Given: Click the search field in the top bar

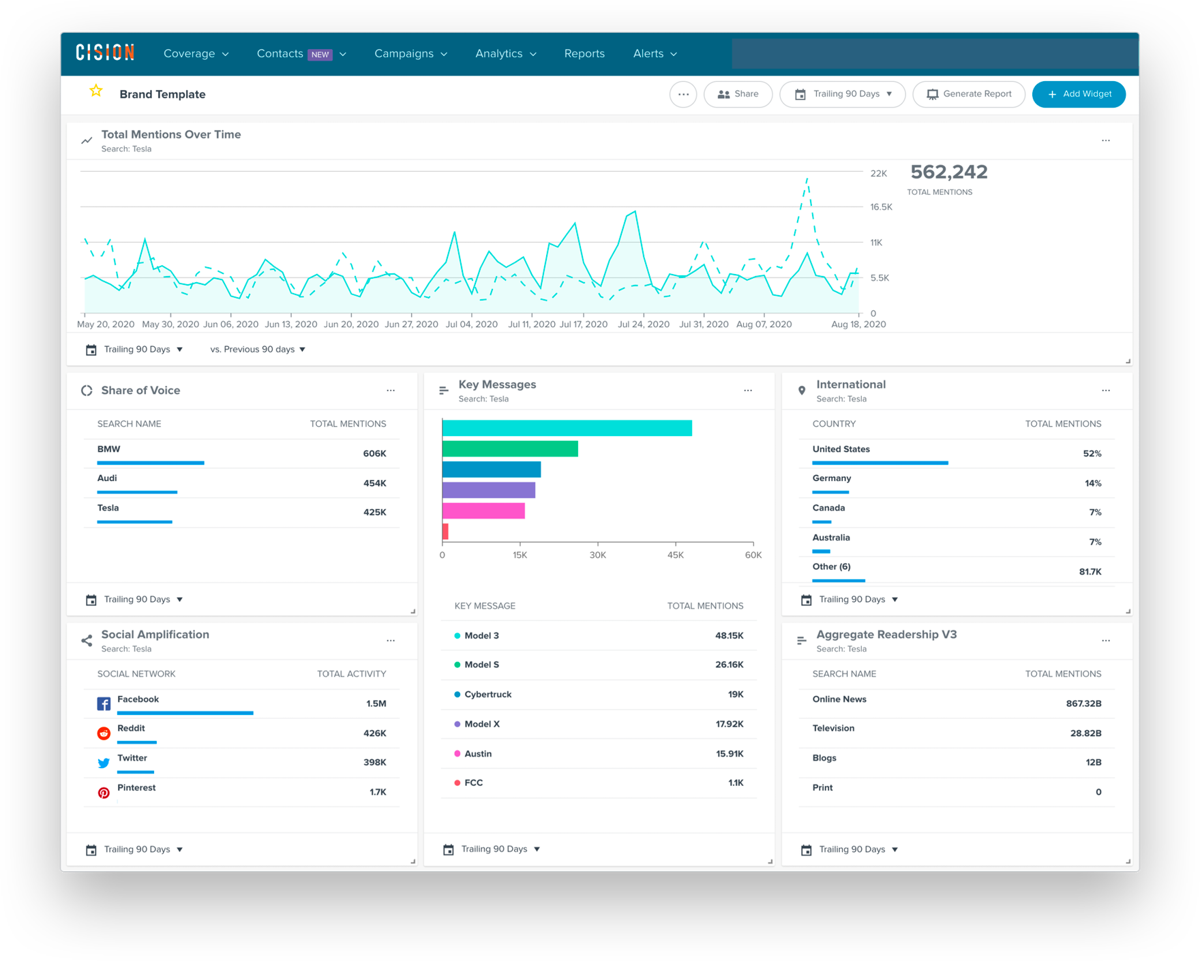Looking at the screenshot, I should tap(934, 54).
